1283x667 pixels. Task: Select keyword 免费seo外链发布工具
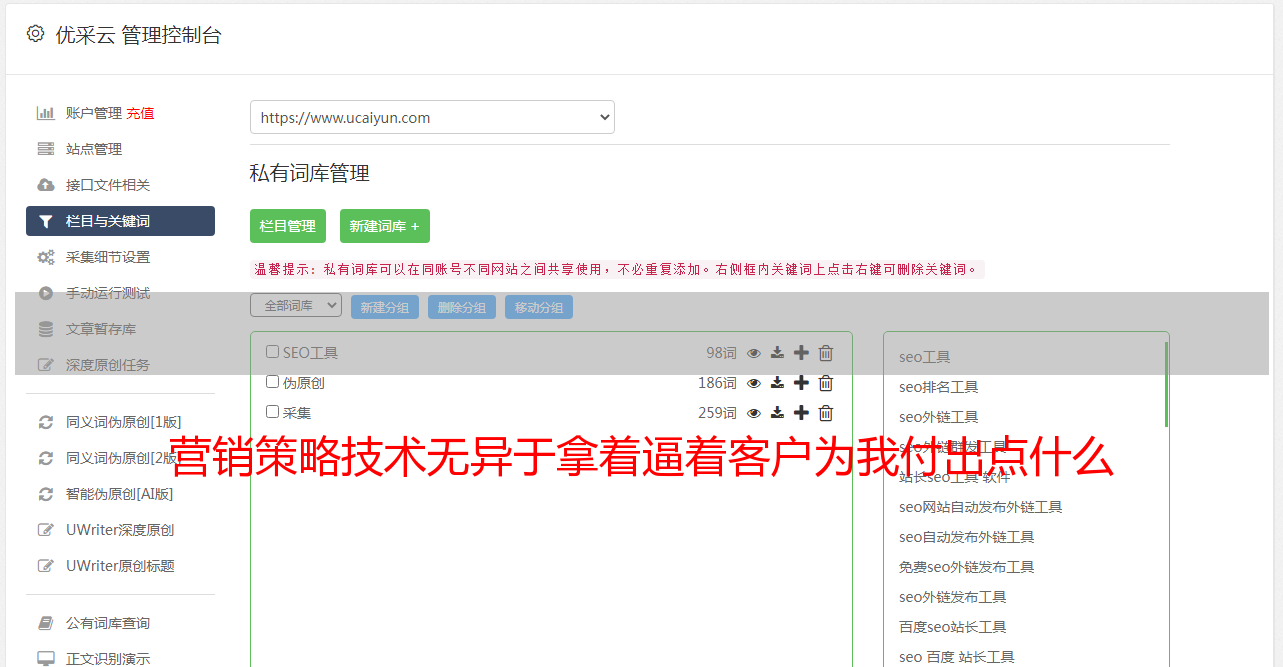(x=966, y=567)
